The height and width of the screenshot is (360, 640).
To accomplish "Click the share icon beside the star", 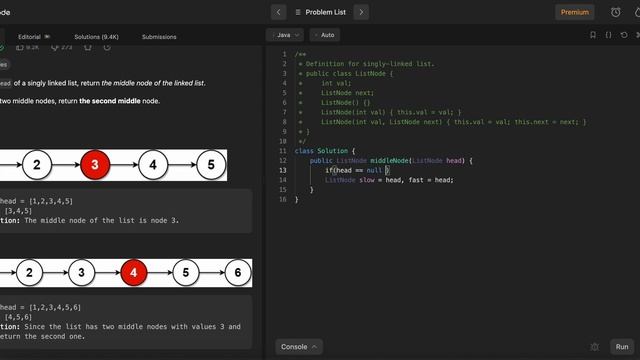I will click(107, 47).
